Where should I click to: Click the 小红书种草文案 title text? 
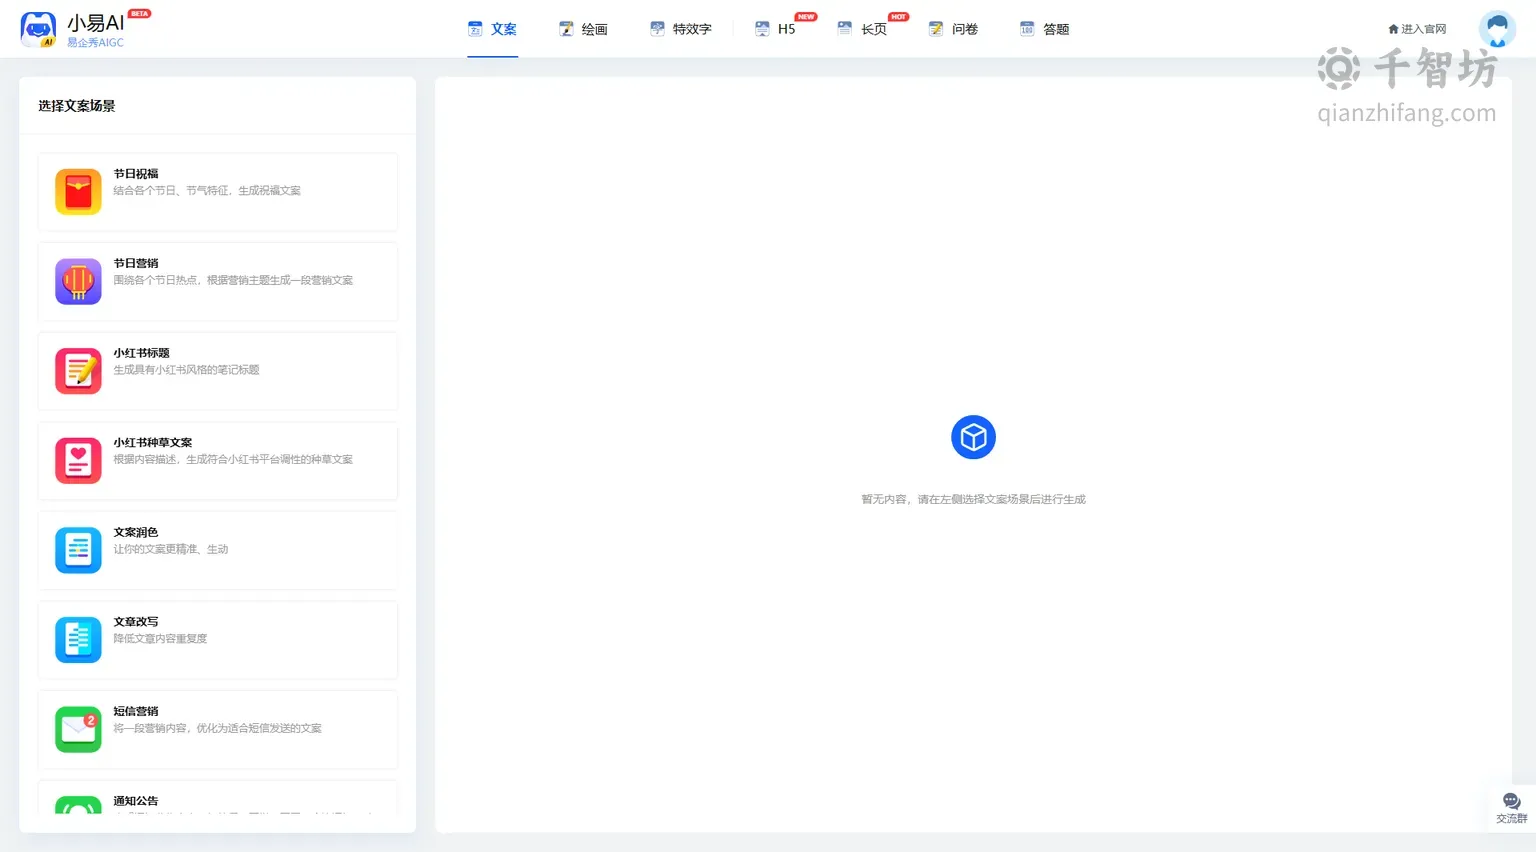153,443
